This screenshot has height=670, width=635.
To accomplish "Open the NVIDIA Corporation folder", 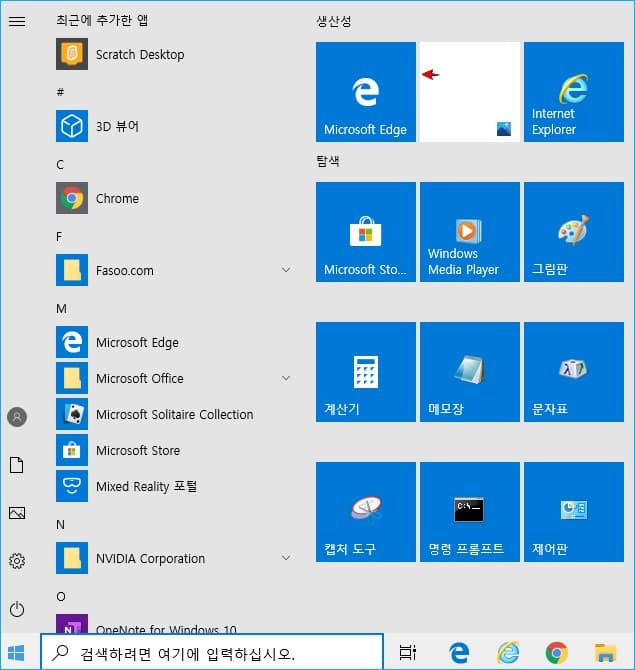I will click(x=175, y=558).
